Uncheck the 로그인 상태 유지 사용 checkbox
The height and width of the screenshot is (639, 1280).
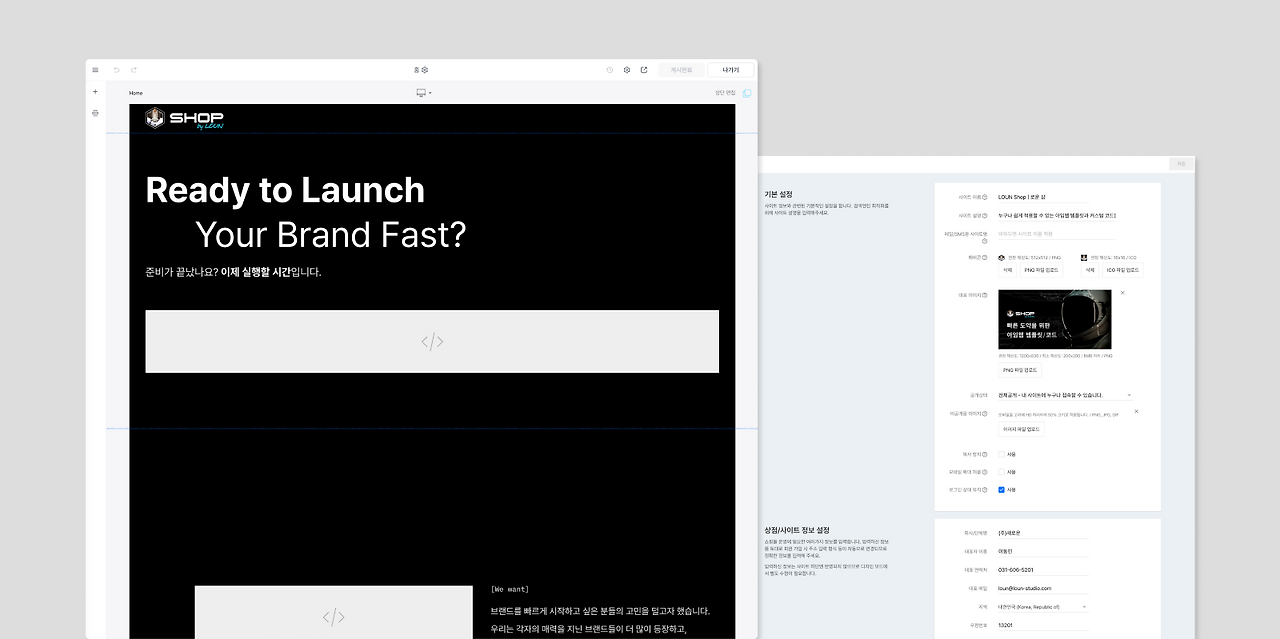(x=1001, y=490)
